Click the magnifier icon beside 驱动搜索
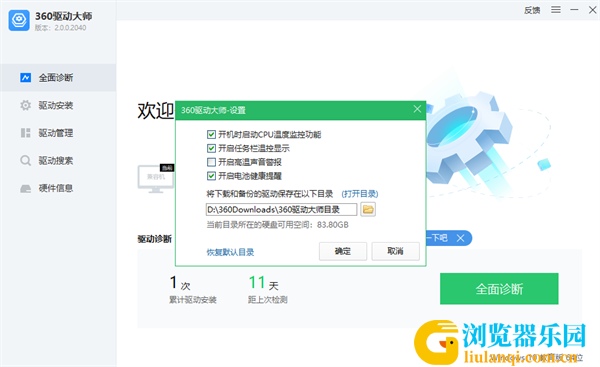600x367 pixels. [26, 160]
